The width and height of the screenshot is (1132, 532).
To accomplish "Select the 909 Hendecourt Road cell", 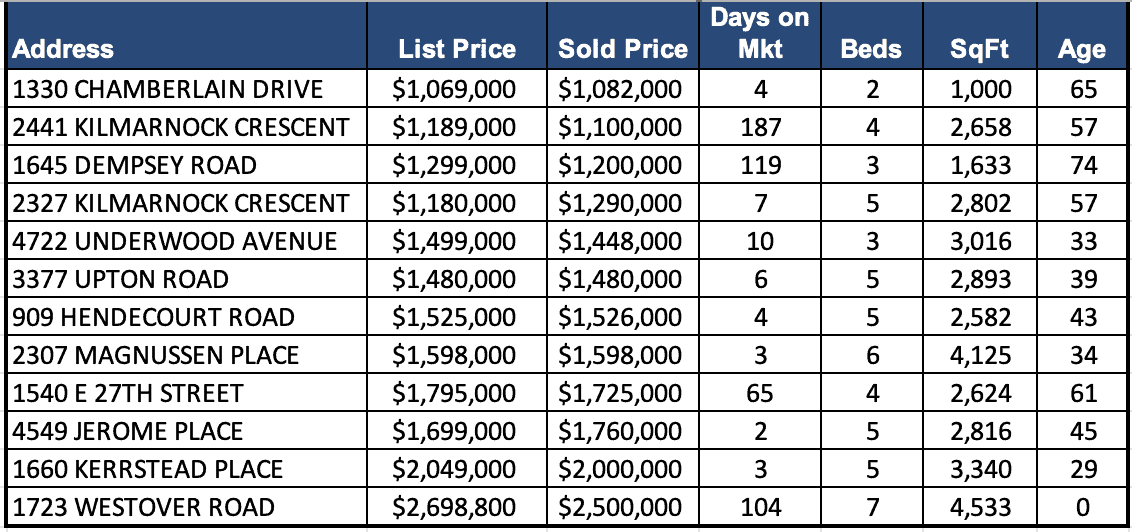I will [x=154, y=318].
